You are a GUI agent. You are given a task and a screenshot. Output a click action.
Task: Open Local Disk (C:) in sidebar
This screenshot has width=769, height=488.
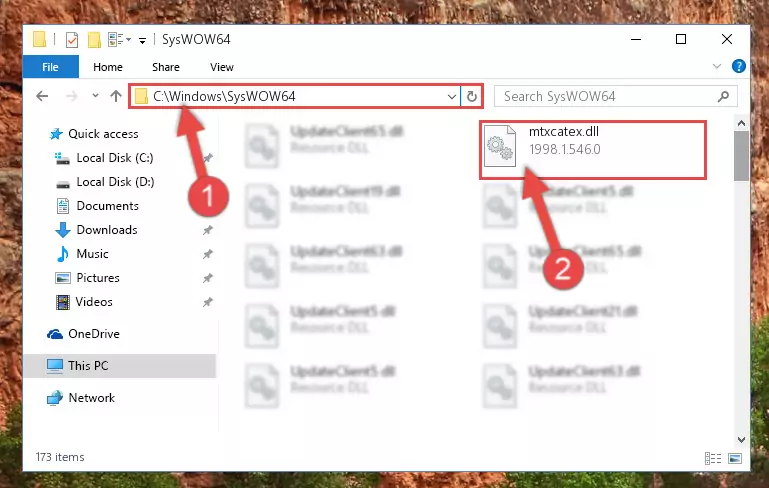pyautogui.click(x=115, y=158)
